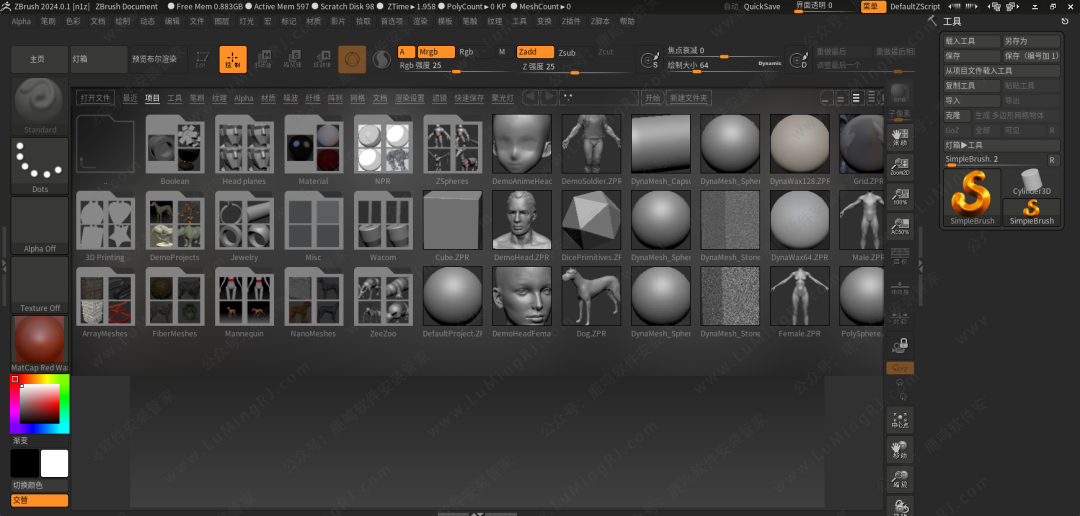Open the Standard brush selector
This screenshot has height=516, width=1080.
[40, 104]
